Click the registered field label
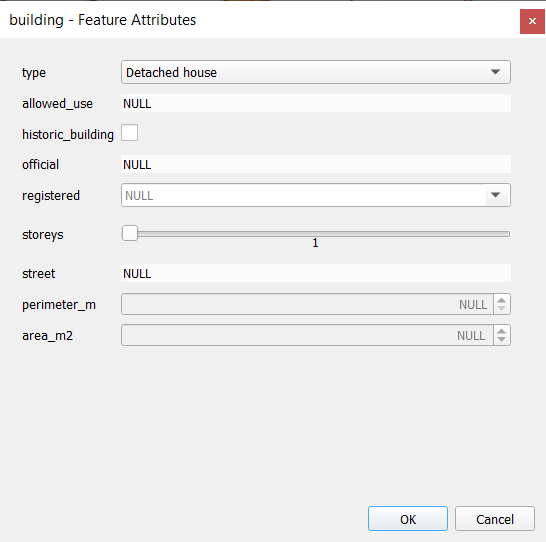This screenshot has width=546, height=542. pos(51,196)
